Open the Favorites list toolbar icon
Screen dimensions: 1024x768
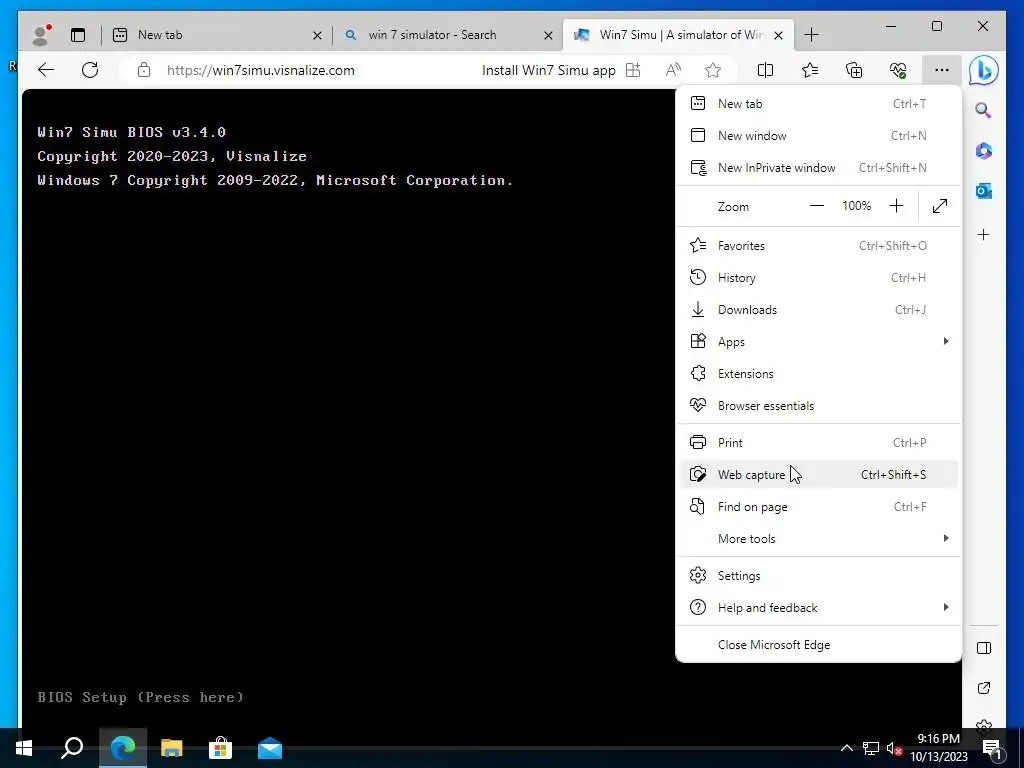(x=810, y=70)
